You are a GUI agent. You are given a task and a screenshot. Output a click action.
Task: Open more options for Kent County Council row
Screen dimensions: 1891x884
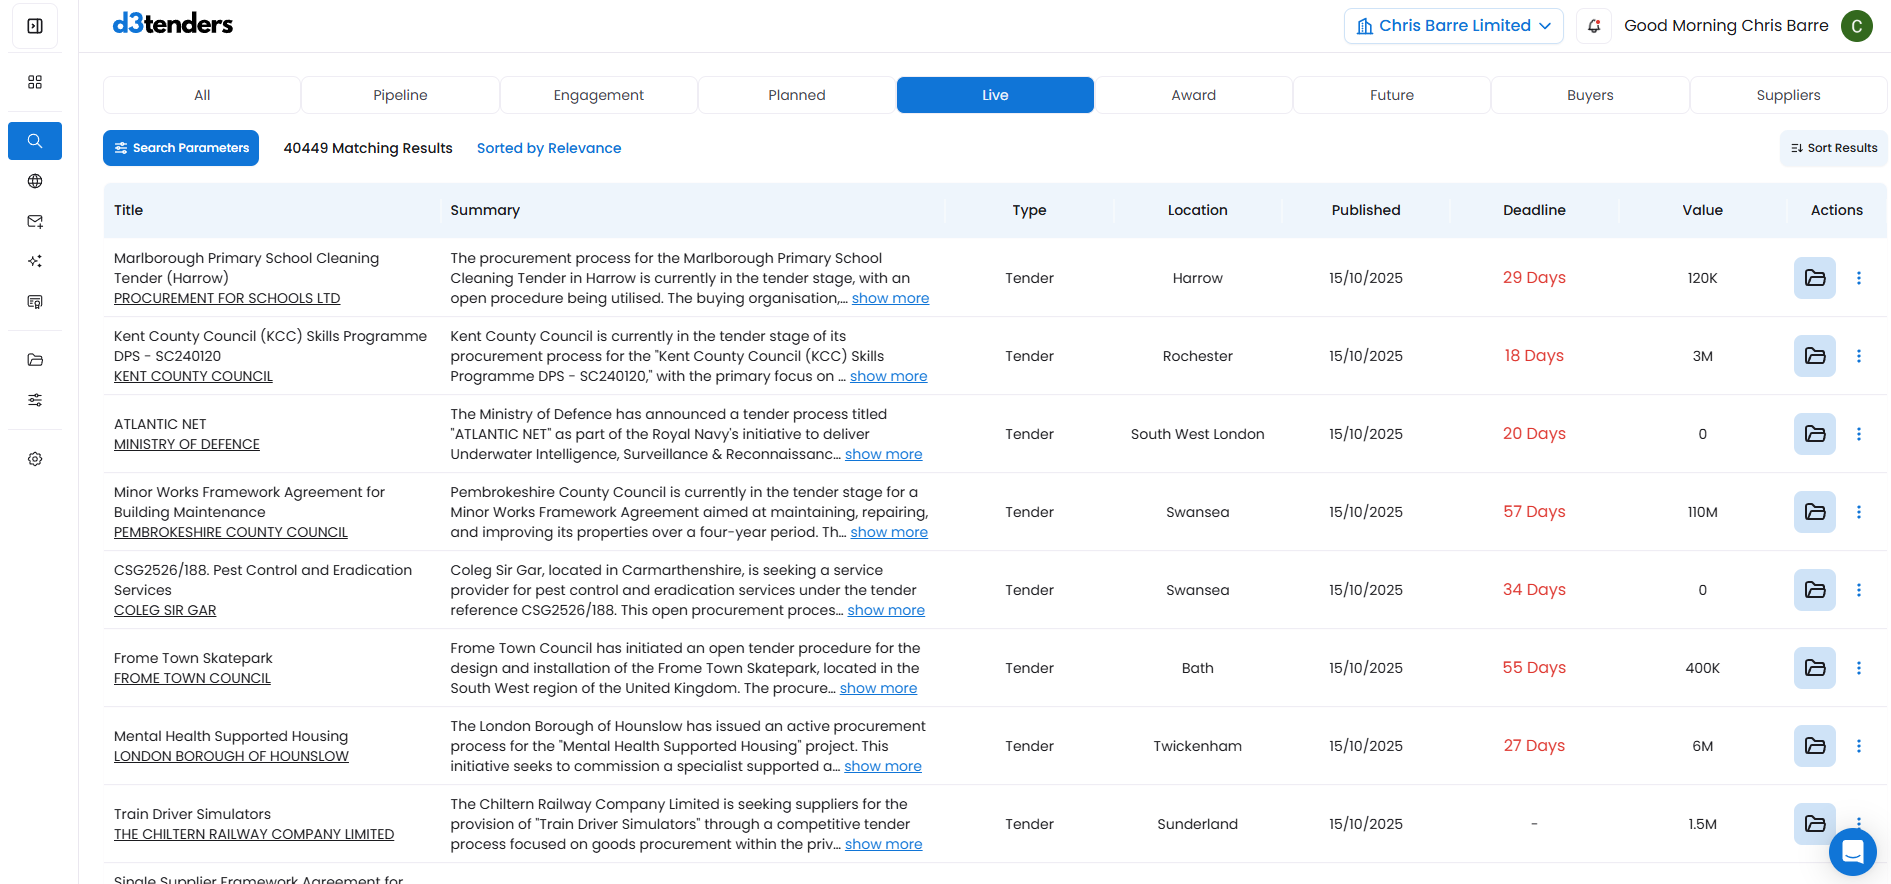click(x=1859, y=356)
